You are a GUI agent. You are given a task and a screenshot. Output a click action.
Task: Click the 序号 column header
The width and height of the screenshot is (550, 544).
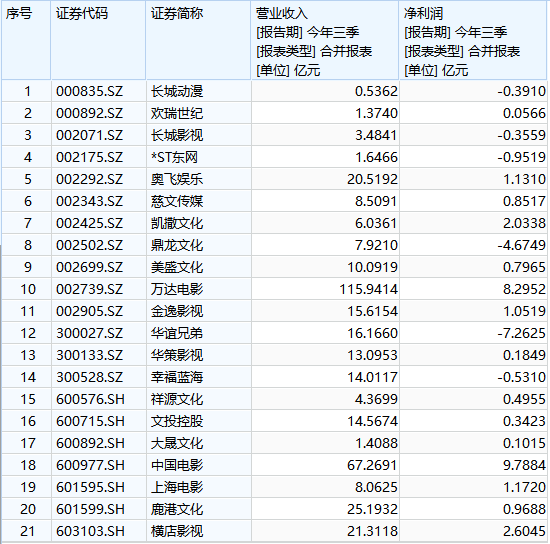pos(26,40)
